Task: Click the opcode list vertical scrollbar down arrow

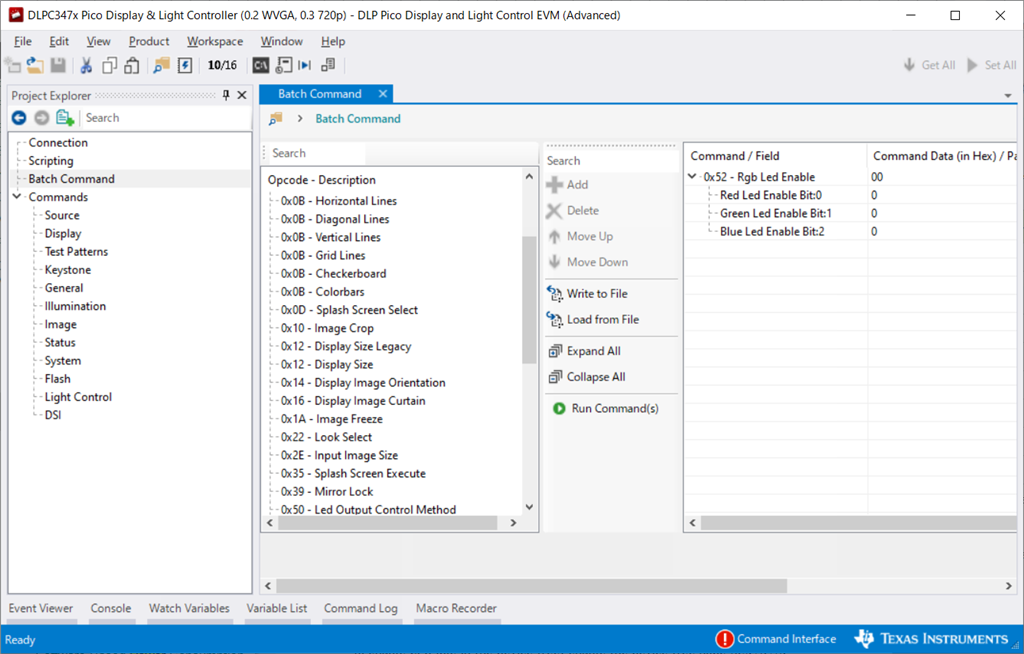Action: click(529, 507)
